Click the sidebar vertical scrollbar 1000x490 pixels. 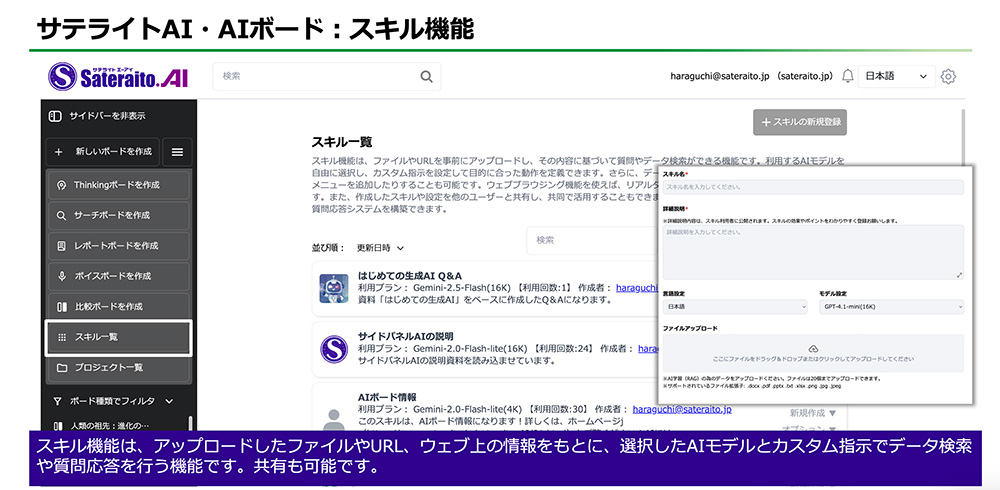pyautogui.click(x=190, y=424)
